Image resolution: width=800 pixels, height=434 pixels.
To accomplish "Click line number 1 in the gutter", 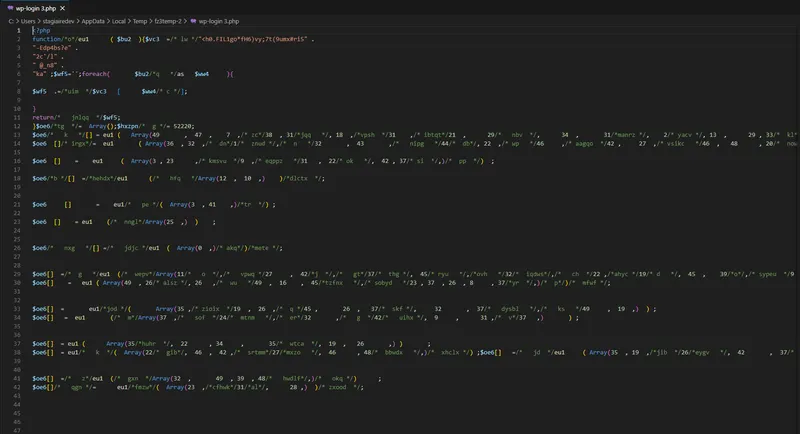I will [19, 31].
